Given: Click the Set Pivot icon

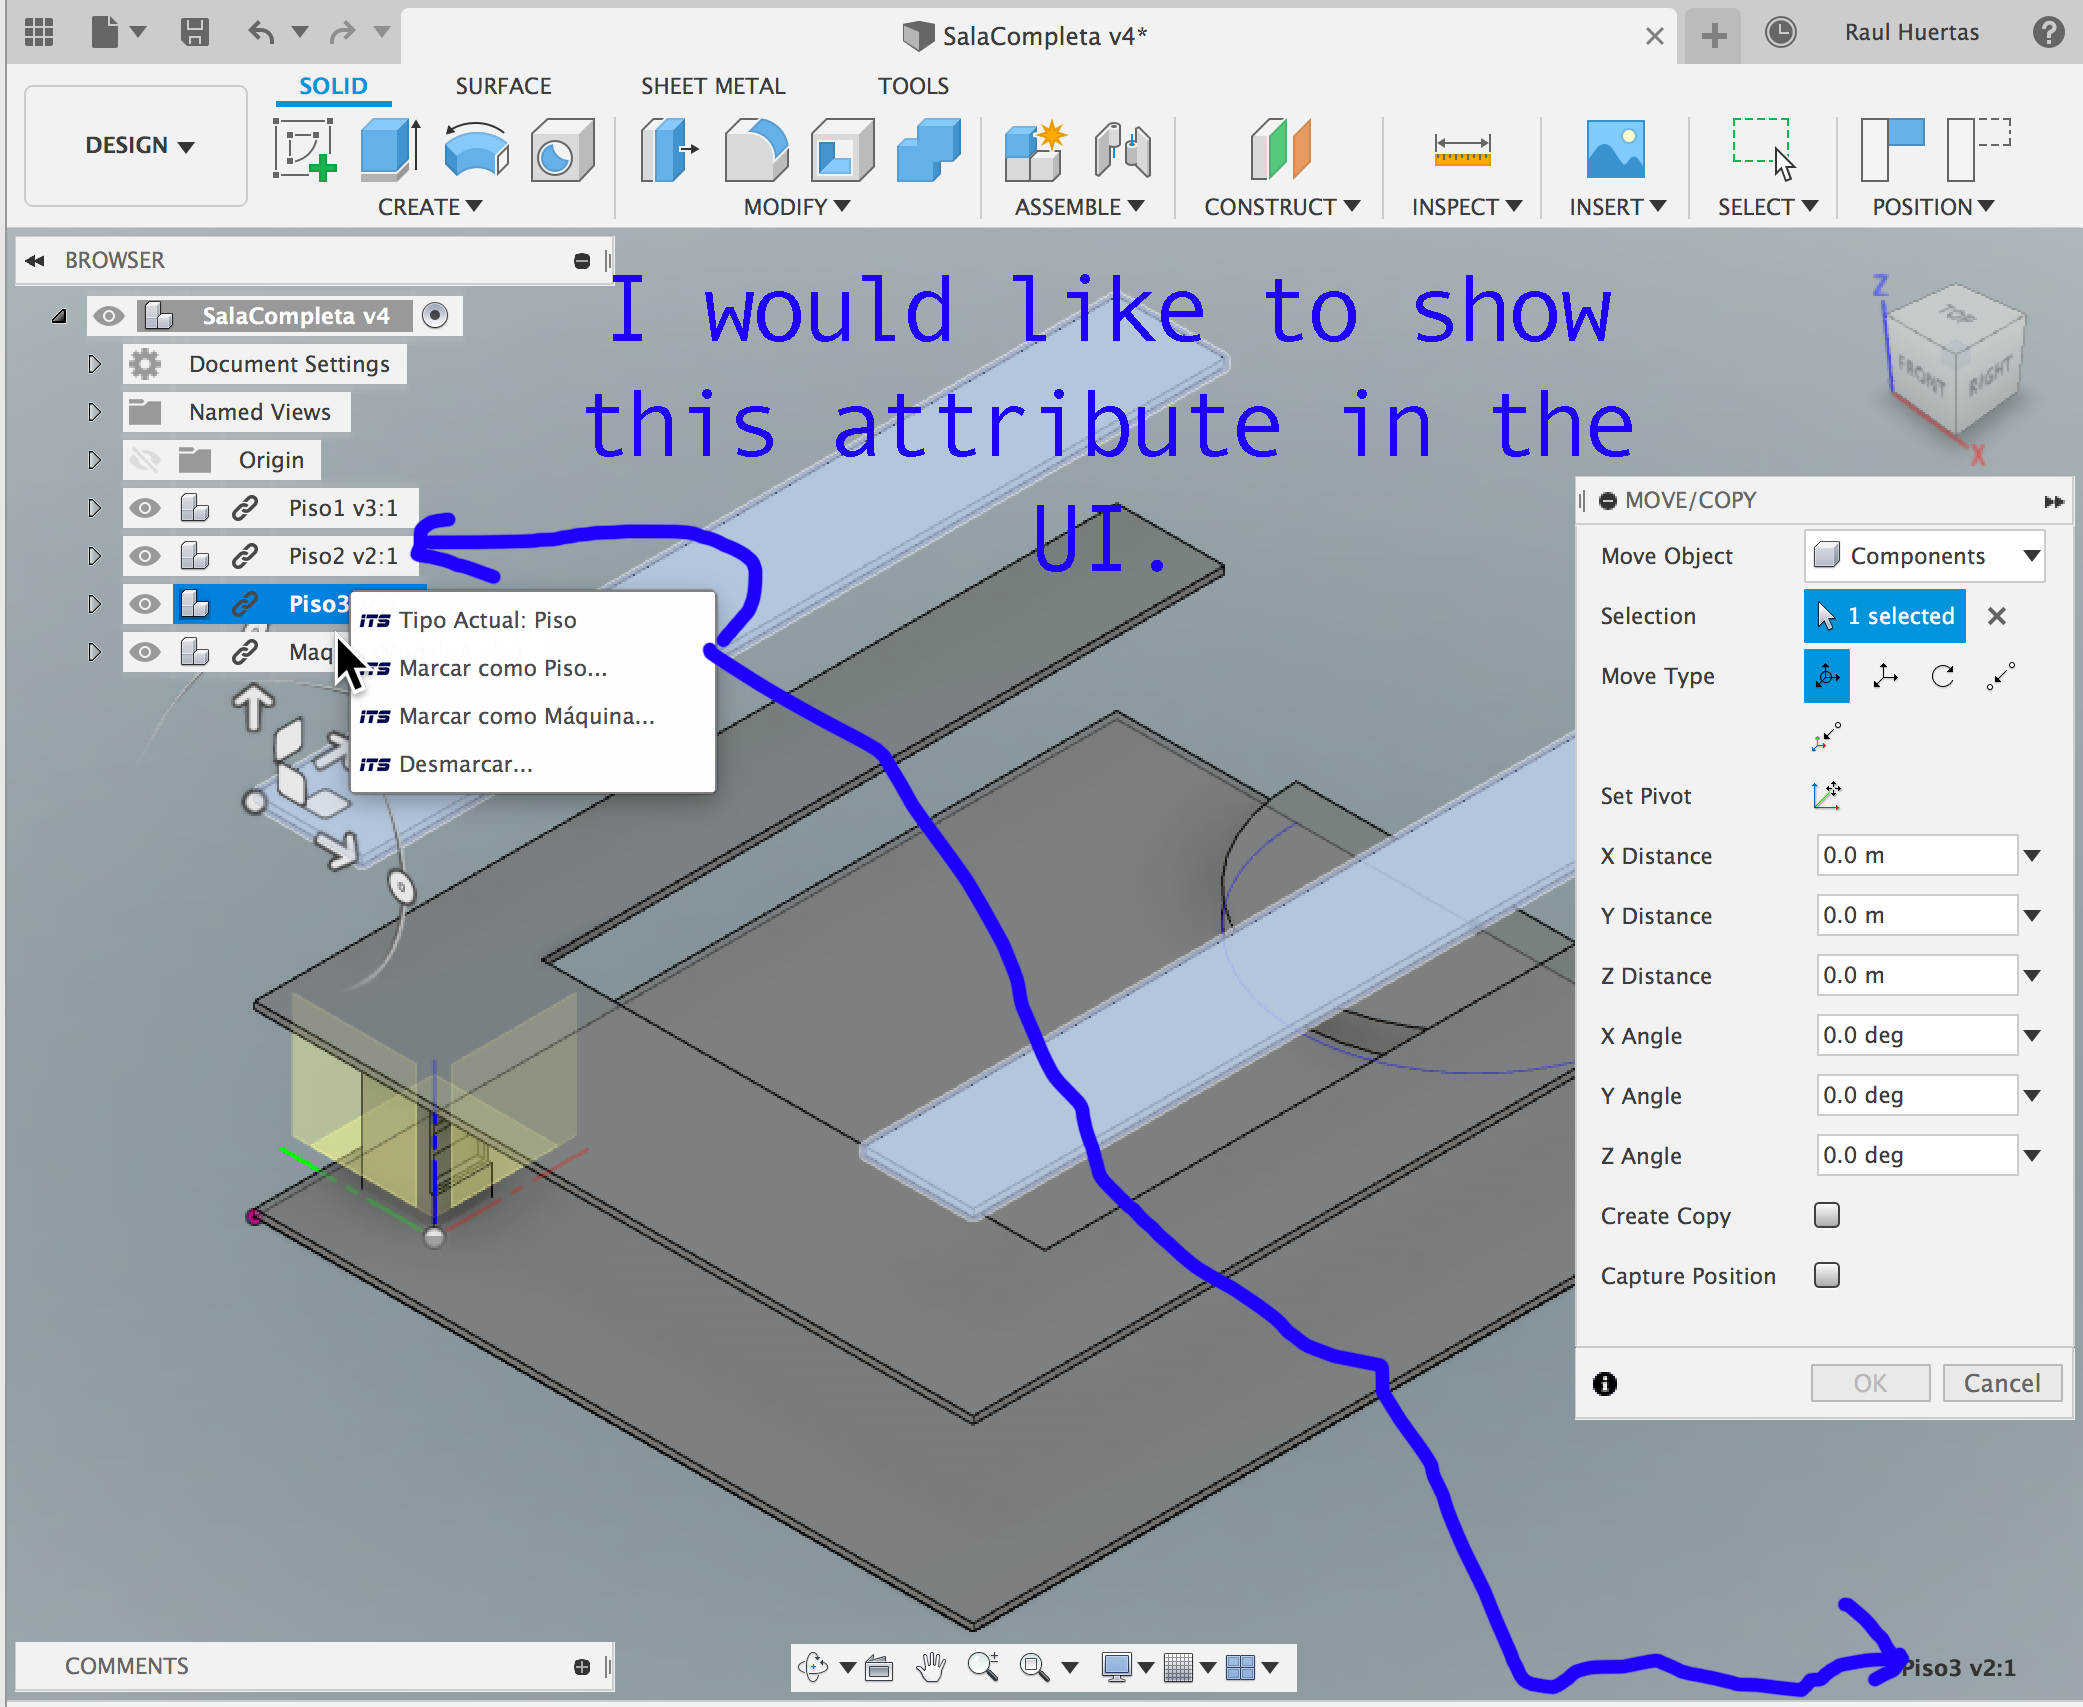Looking at the screenshot, I should point(1827,795).
